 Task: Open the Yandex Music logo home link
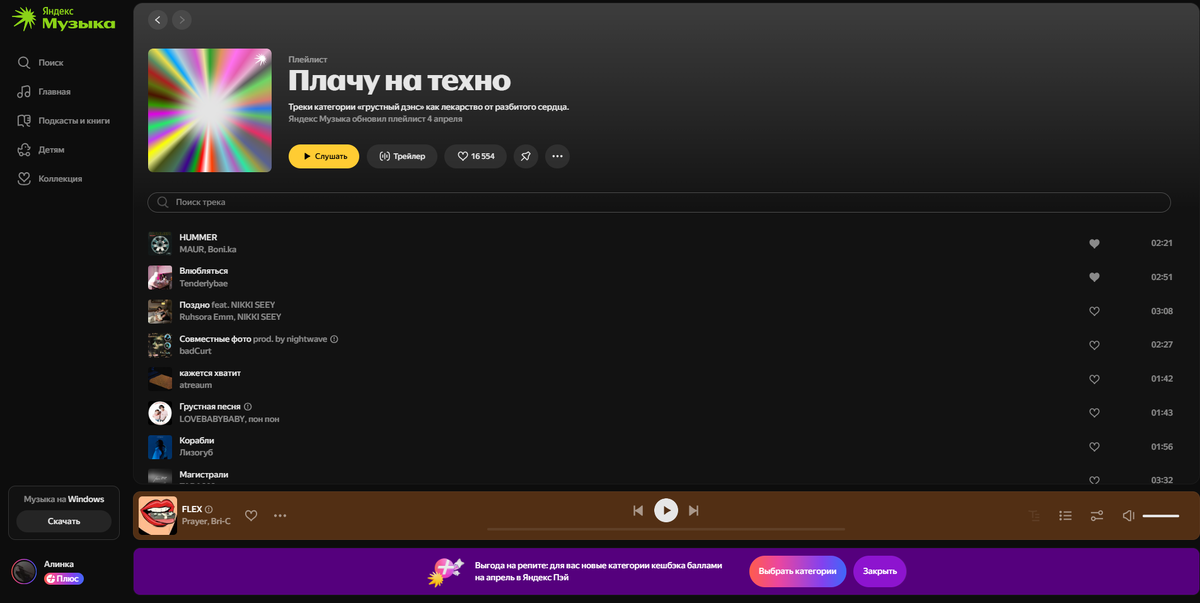click(x=63, y=18)
